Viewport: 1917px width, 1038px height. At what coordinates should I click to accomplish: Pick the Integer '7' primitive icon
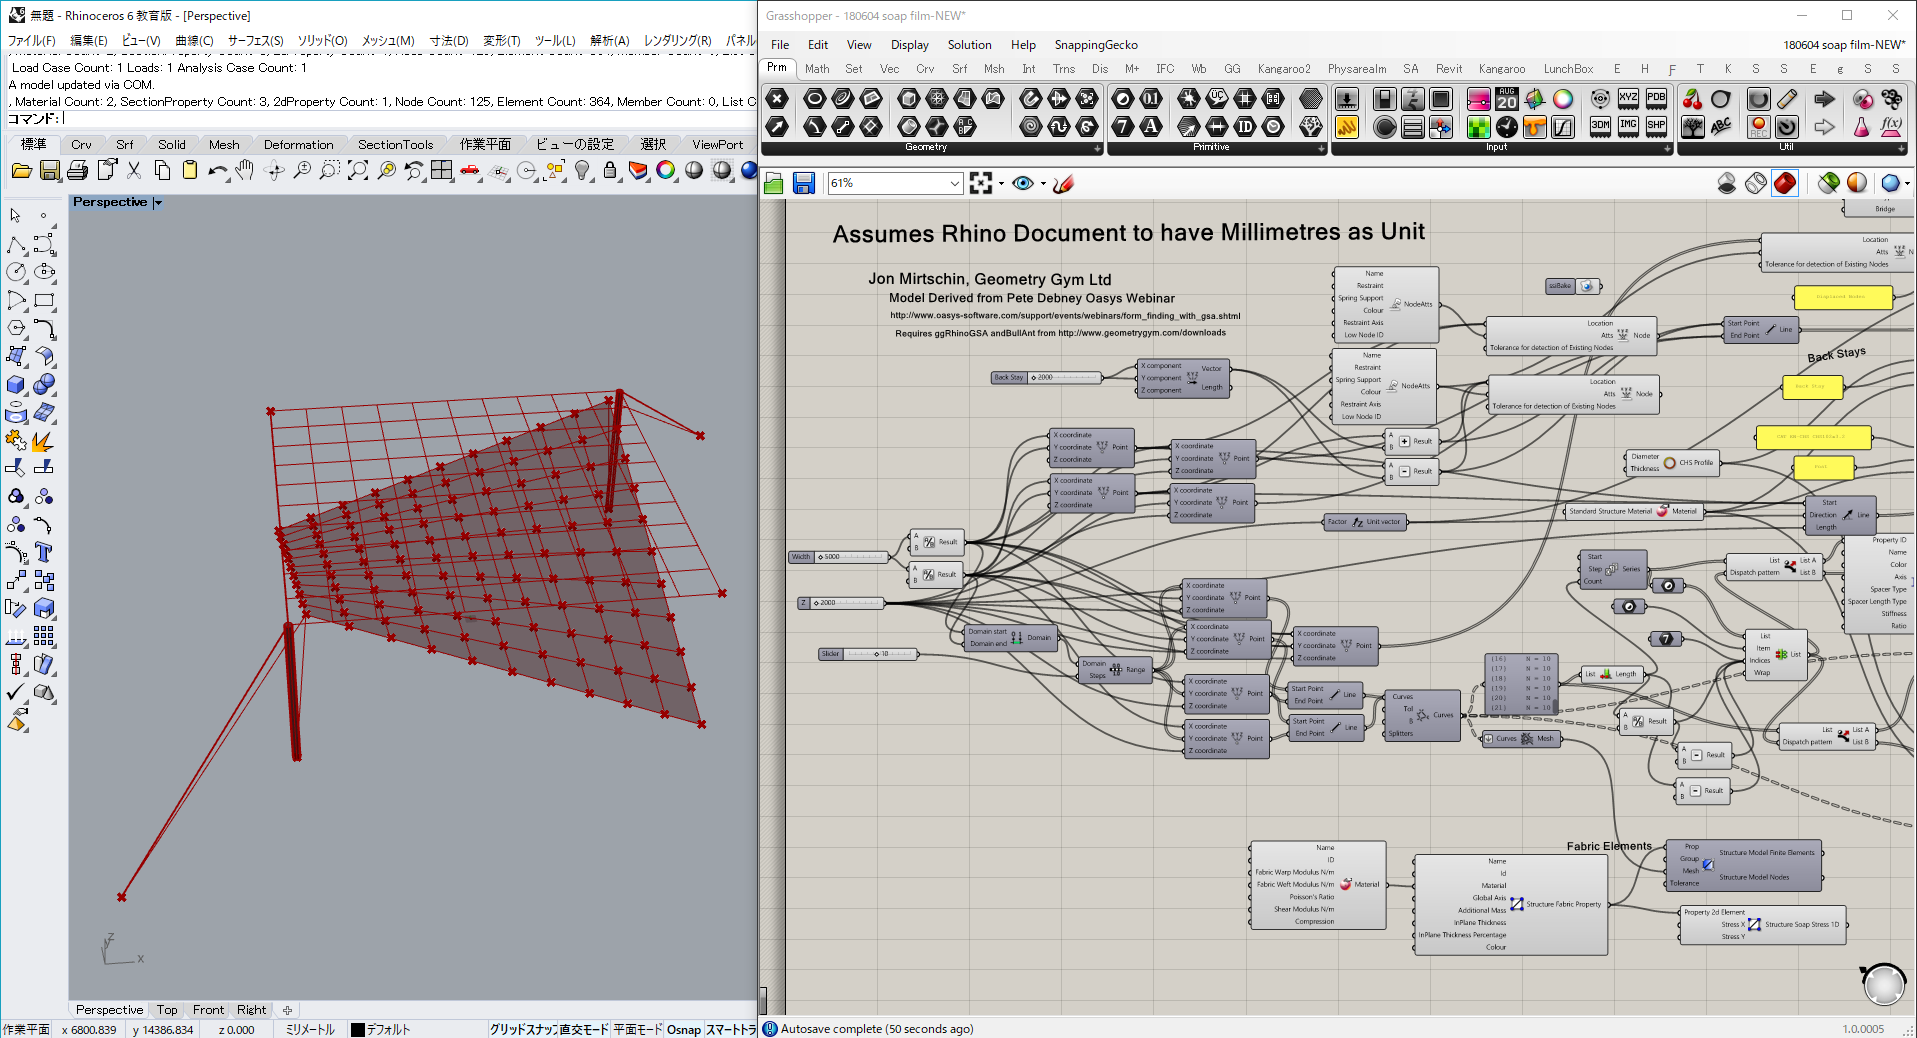(x=1123, y=126)
